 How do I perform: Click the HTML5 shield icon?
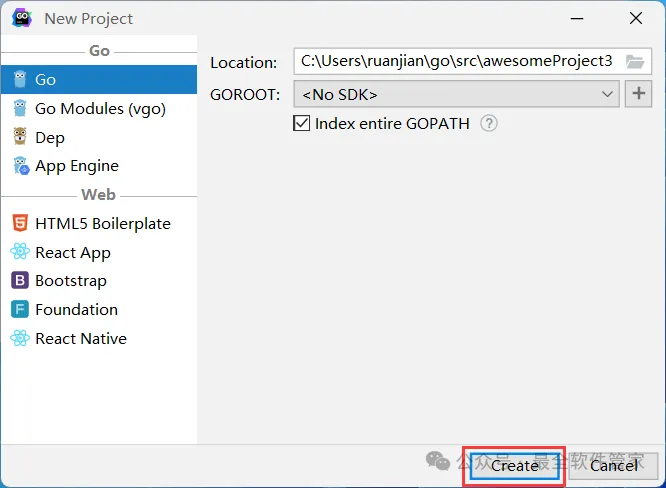click(20, 223)
